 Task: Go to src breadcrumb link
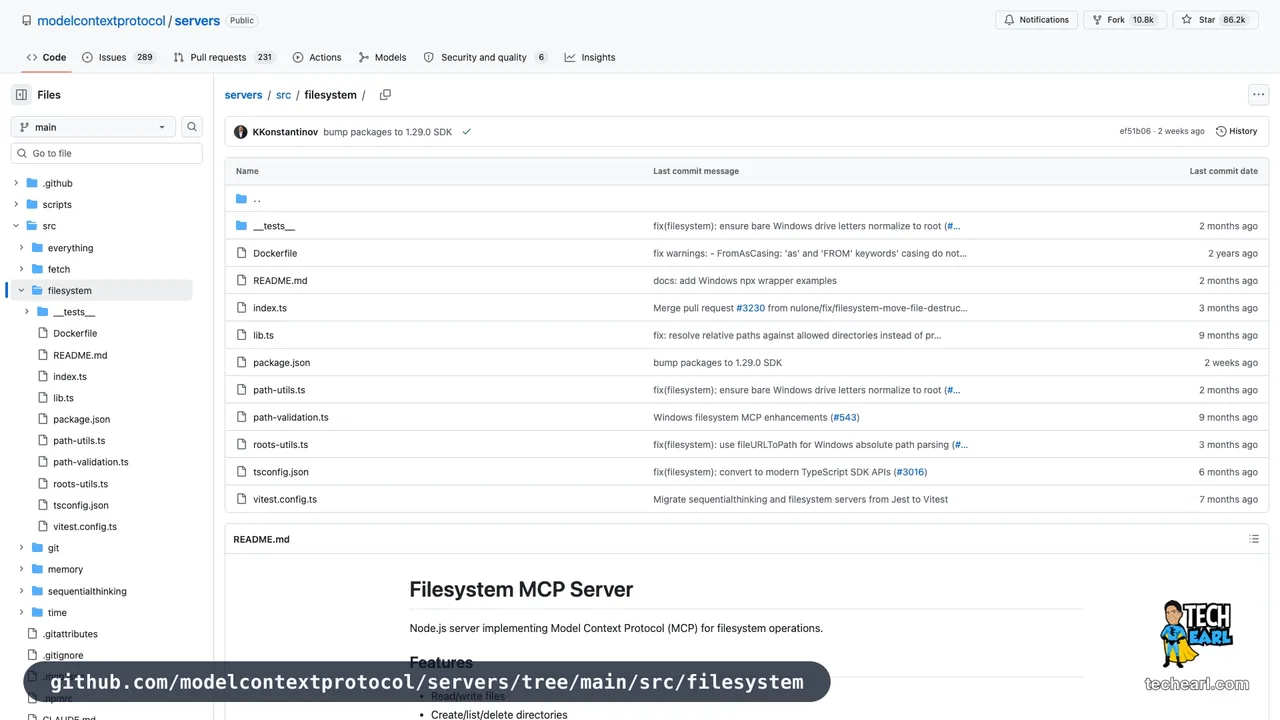(x=283, y=95)
